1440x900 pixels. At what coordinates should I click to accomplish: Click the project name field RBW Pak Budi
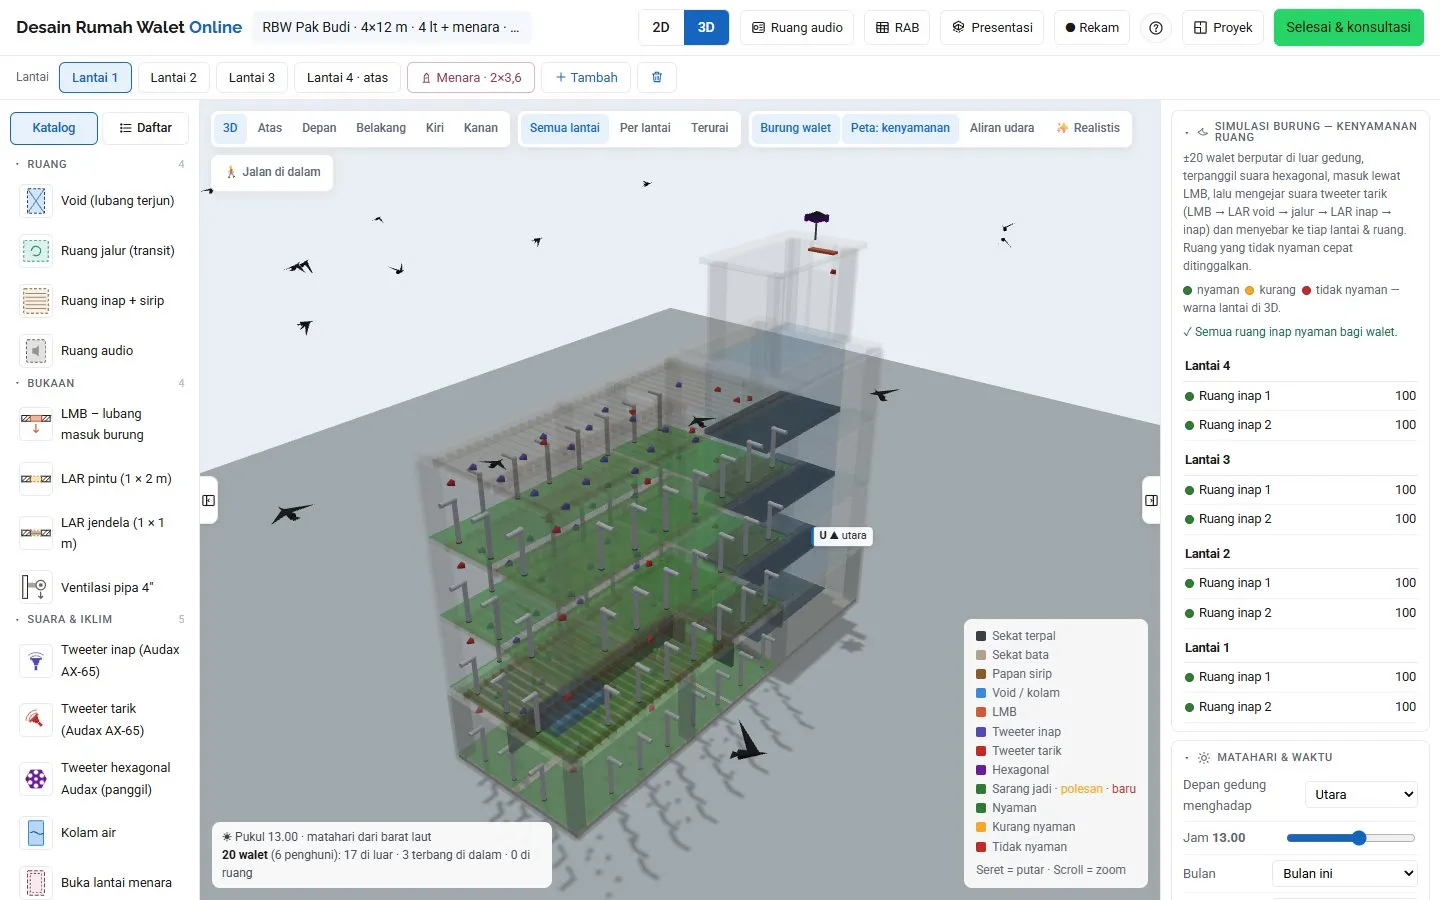tap(391, 28)
